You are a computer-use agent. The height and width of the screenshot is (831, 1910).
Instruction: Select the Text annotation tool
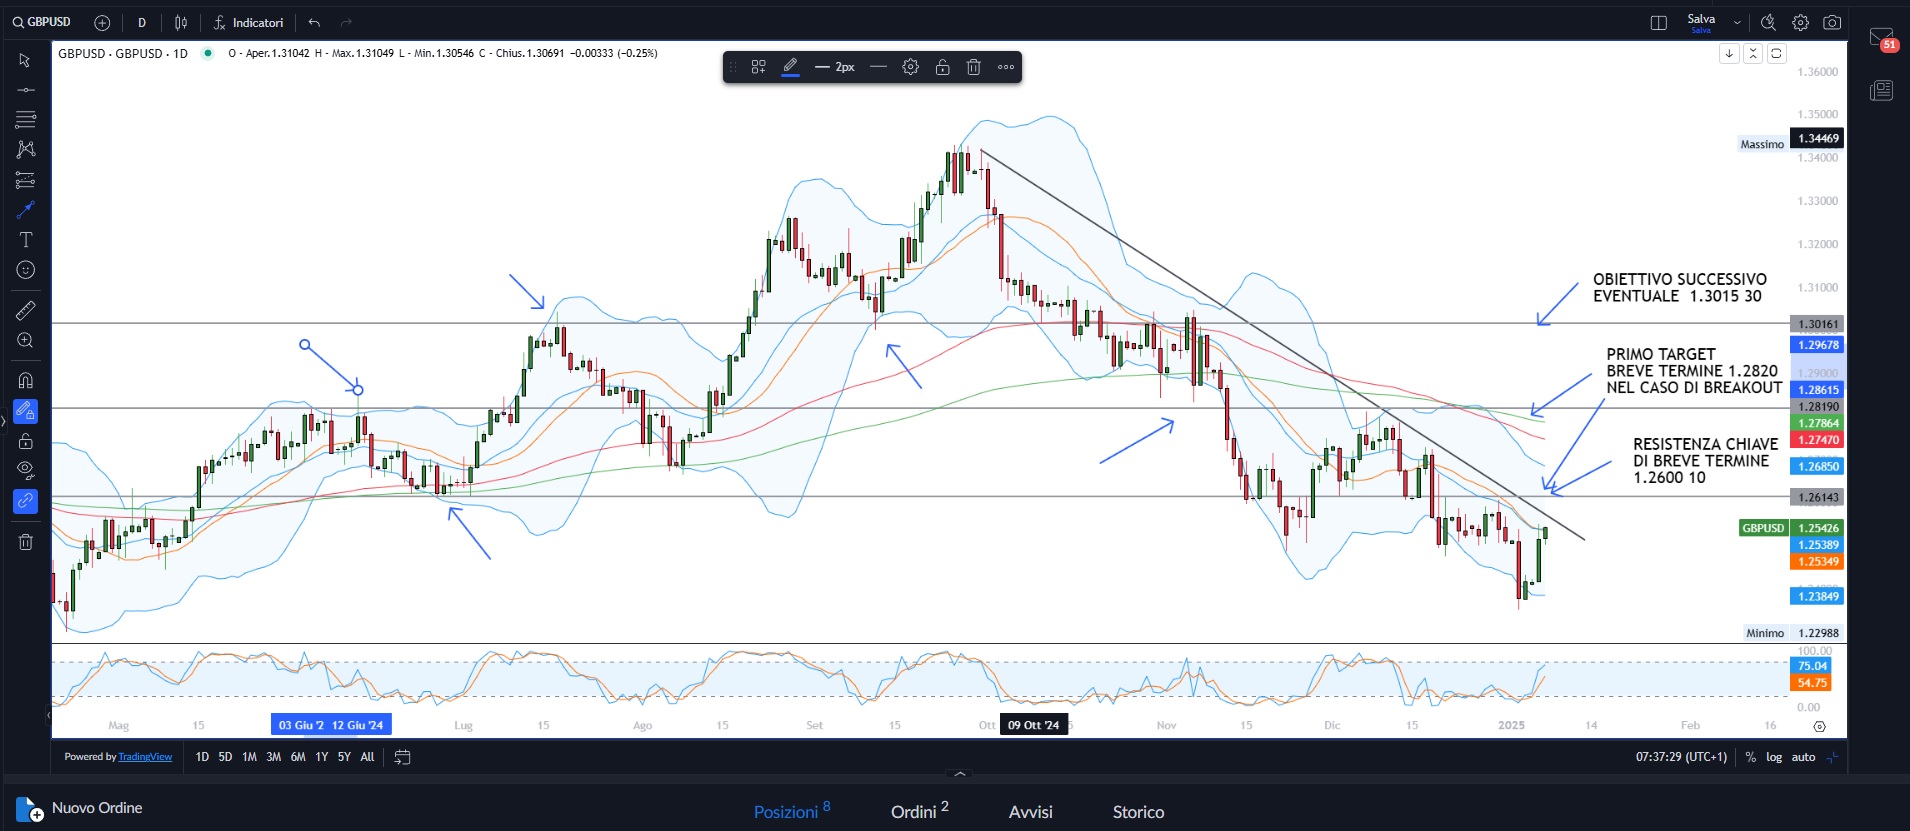25,240
